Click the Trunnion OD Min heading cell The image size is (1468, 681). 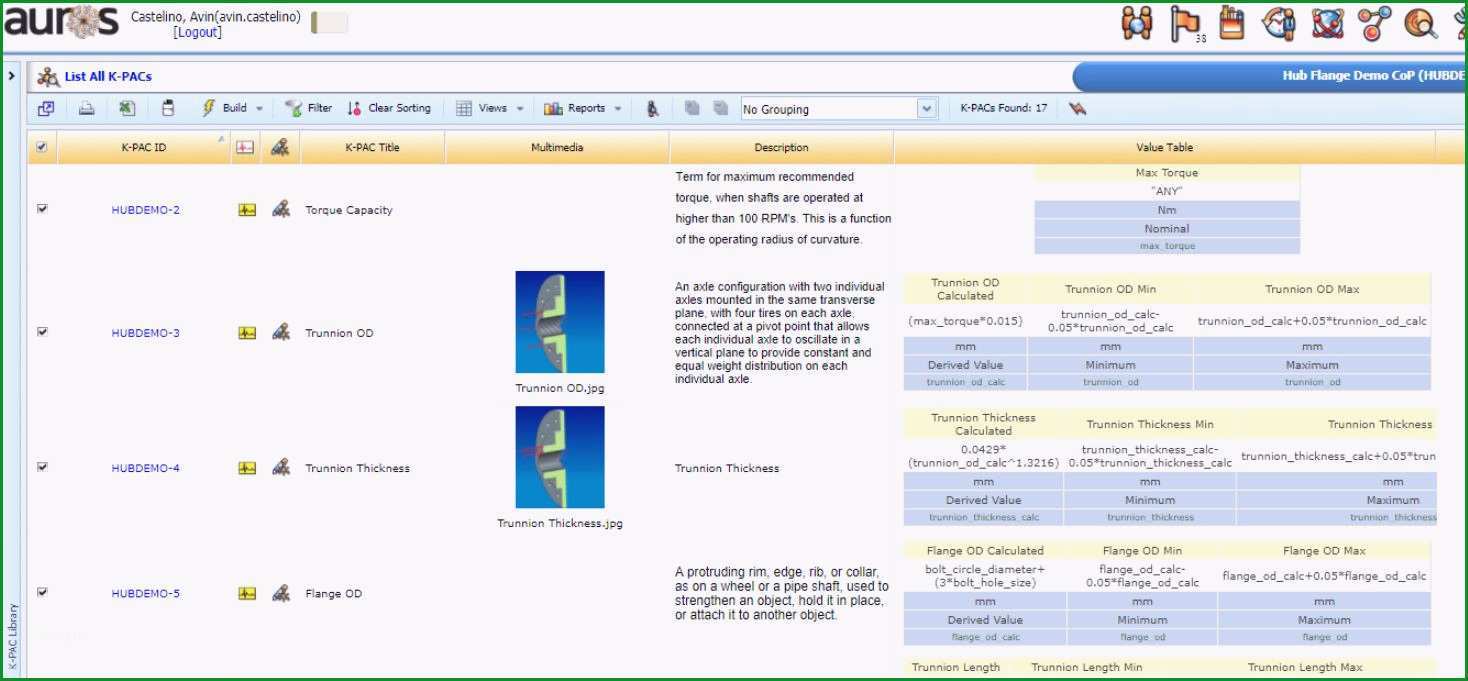click(x=1110, y=289)
